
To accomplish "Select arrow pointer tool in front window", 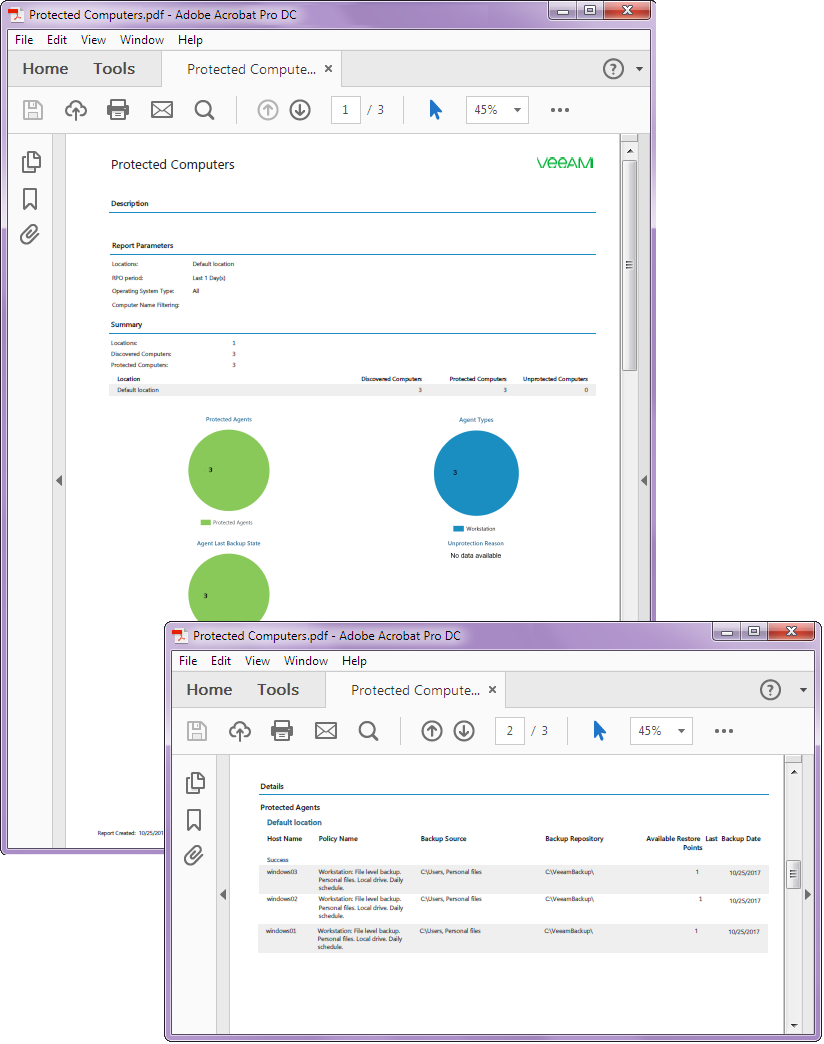I will [599, 730].
